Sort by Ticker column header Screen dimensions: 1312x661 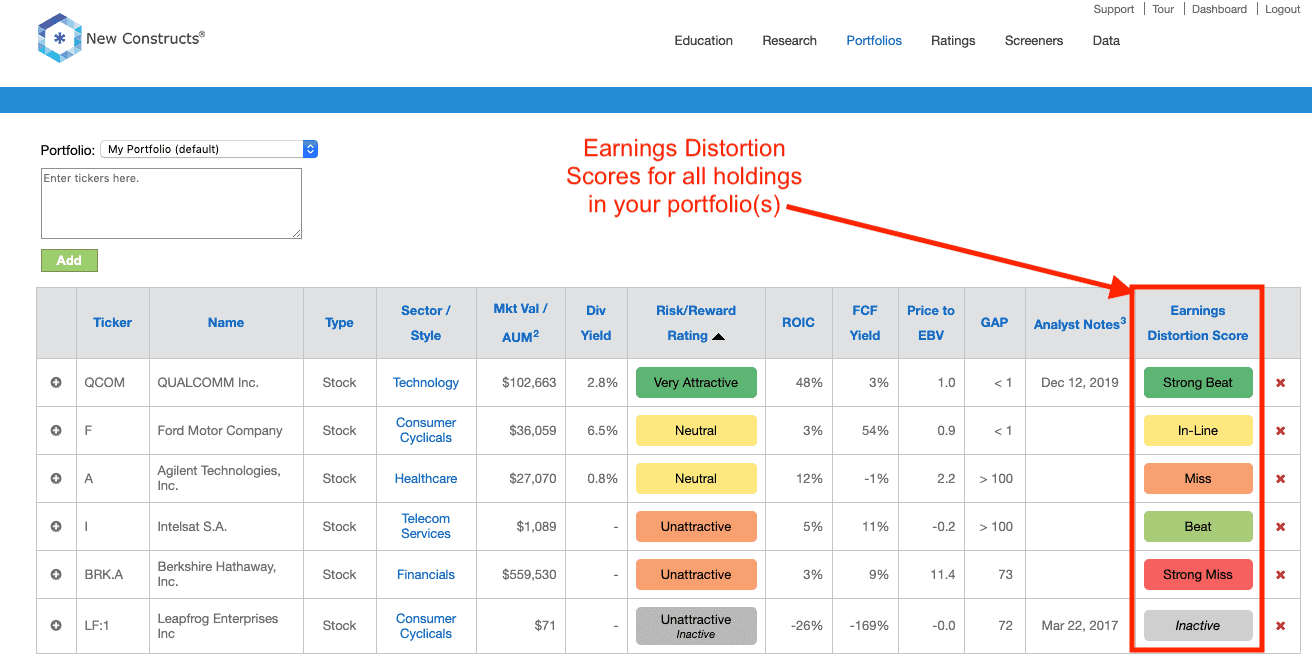[113, 323]
